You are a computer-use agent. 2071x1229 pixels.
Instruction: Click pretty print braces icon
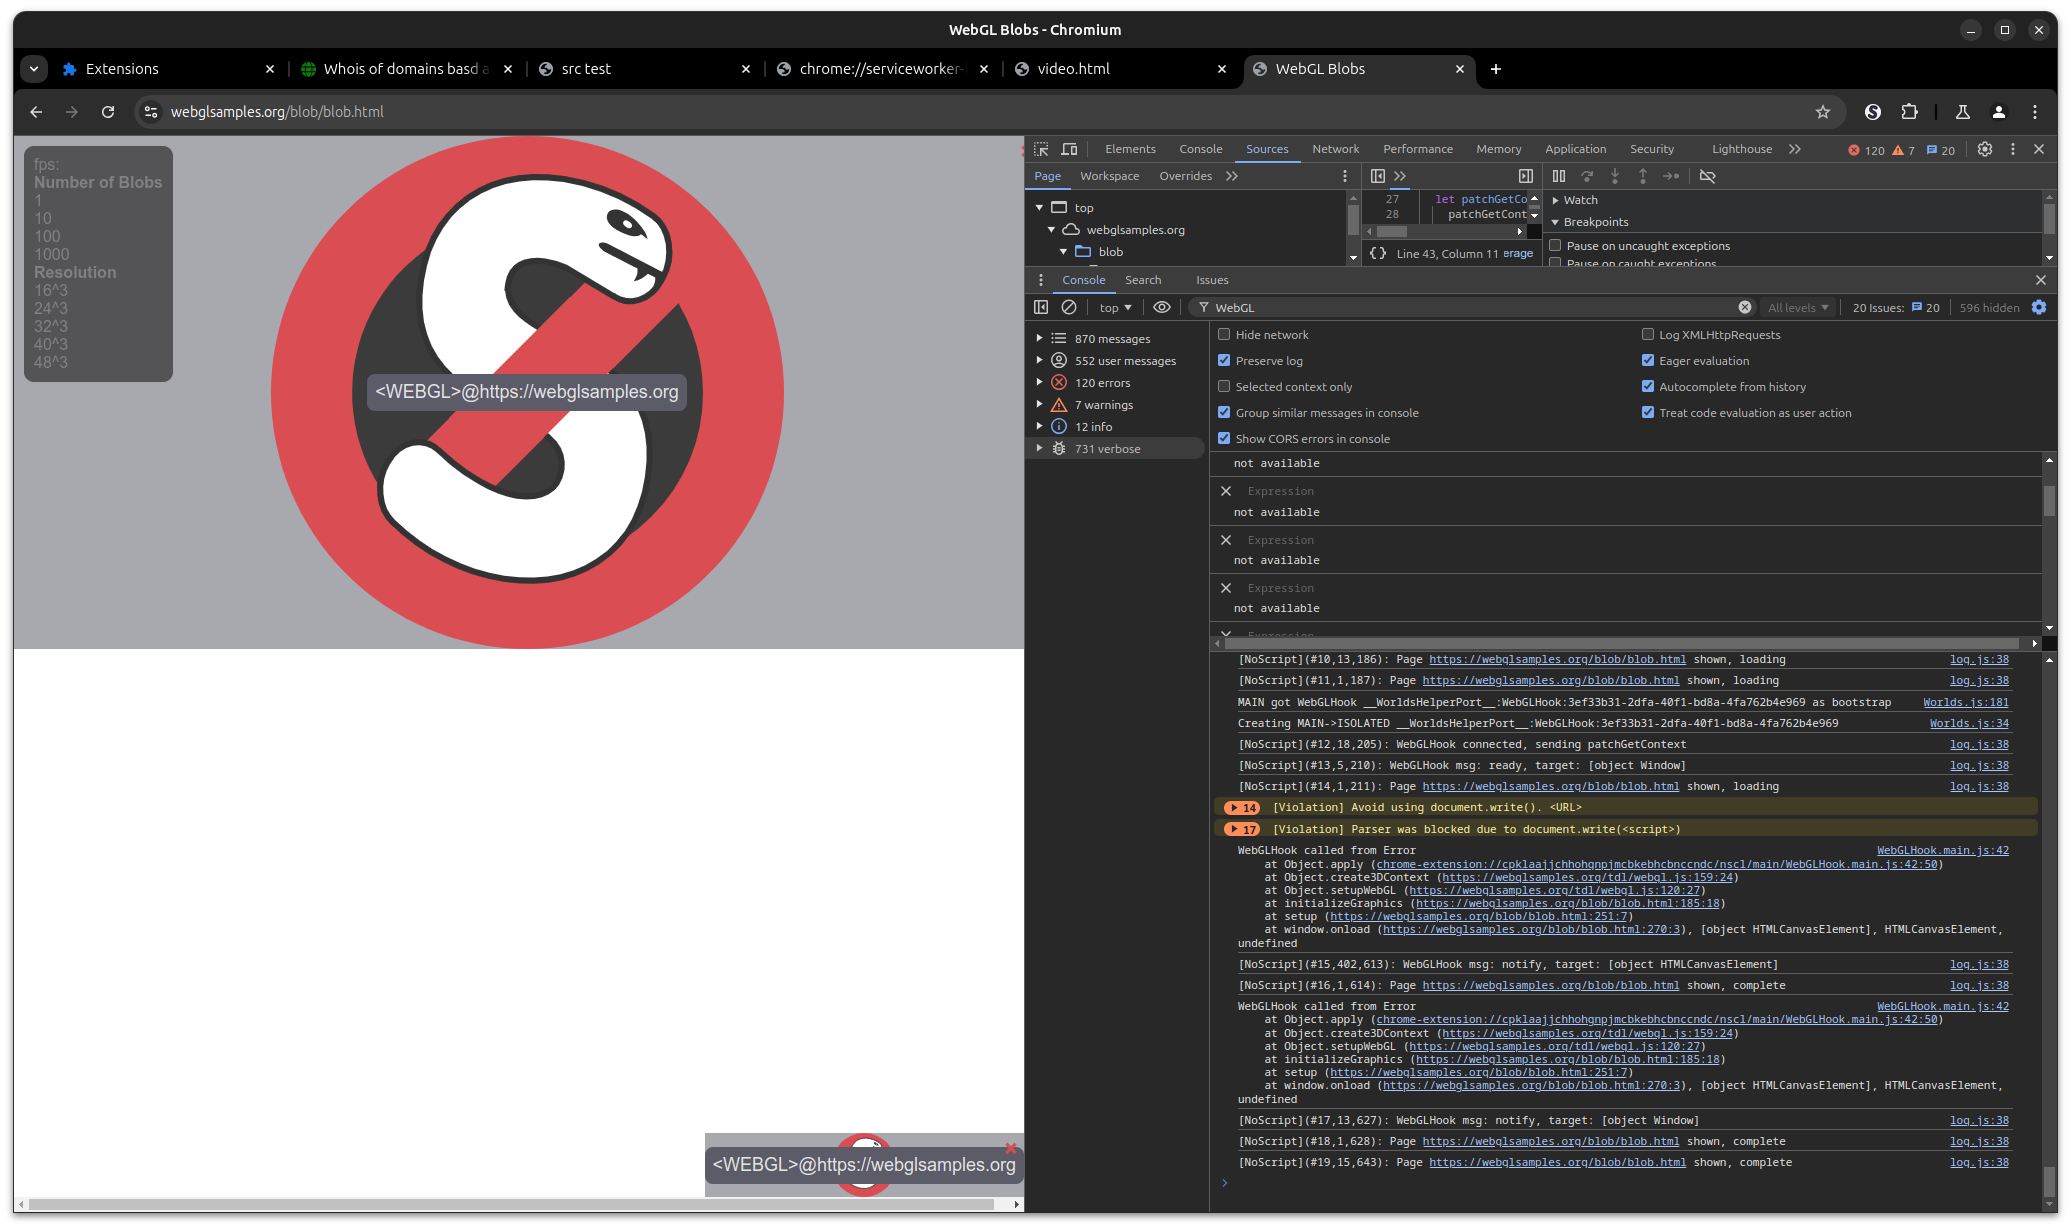(x=1378, y=253)
